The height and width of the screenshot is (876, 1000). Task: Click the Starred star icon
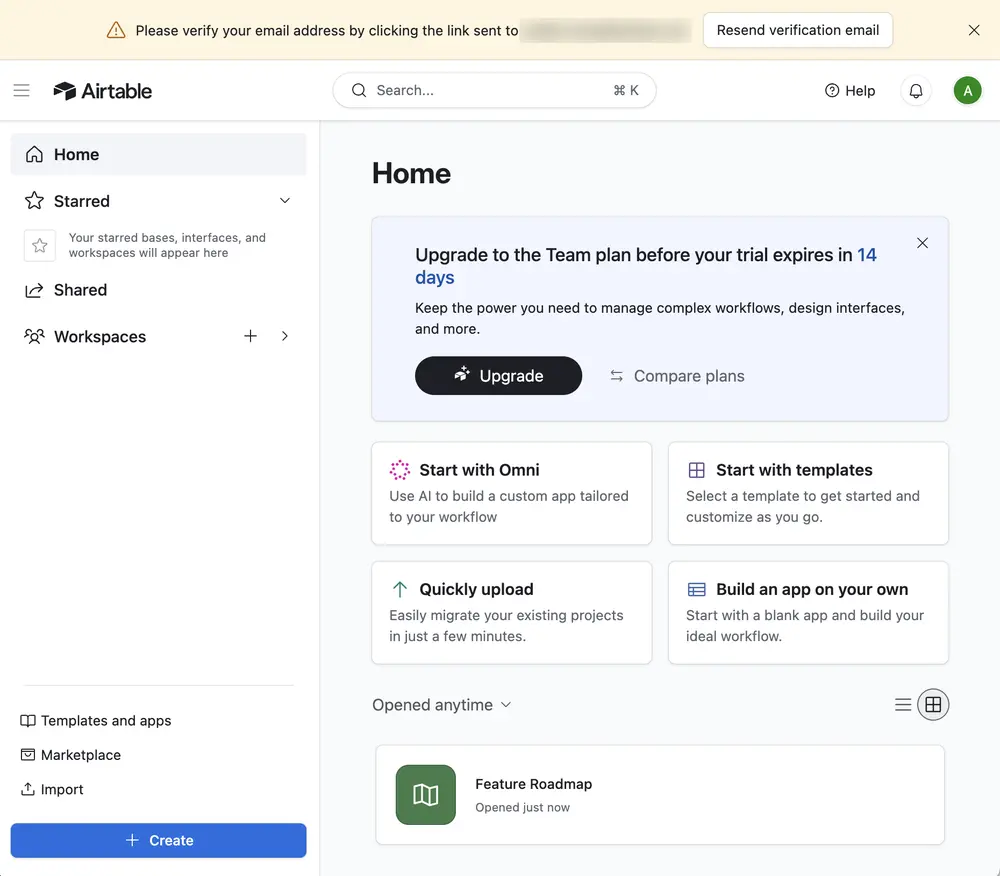click(34, 201)
